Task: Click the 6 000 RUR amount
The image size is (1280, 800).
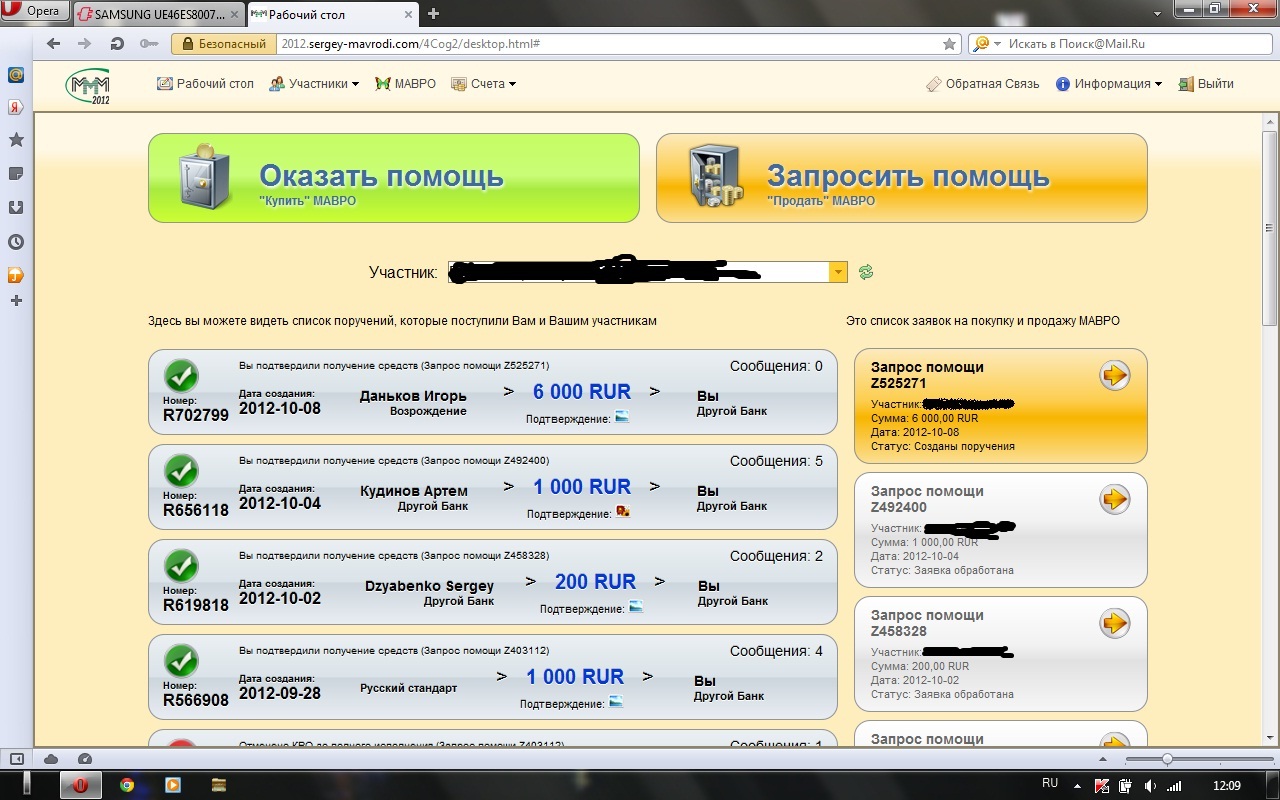Action: point(582,392)
